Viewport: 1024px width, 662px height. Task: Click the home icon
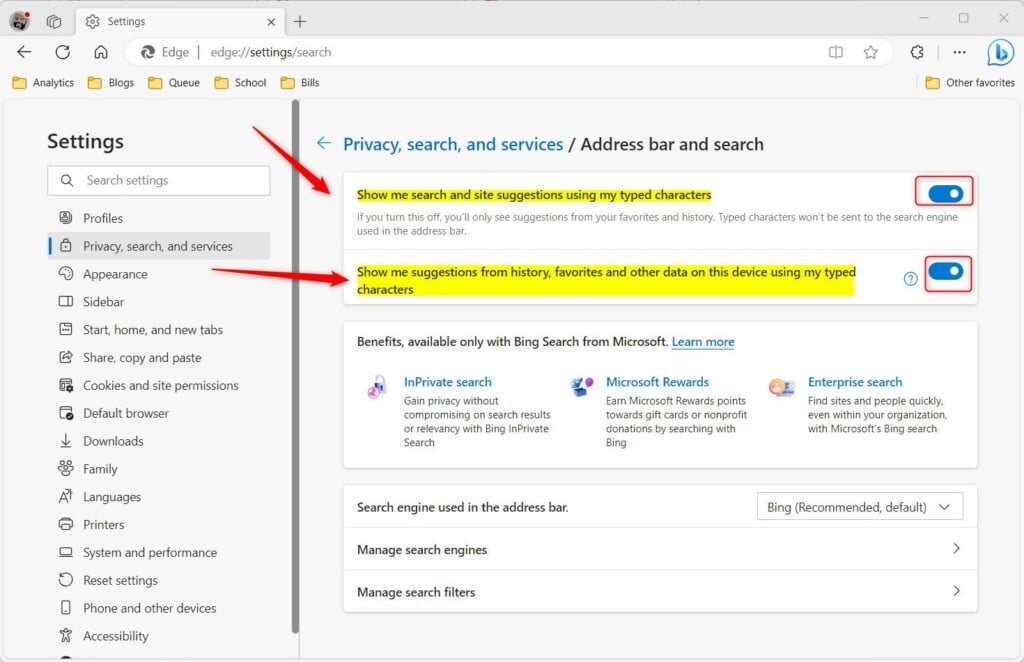[100, 52]
